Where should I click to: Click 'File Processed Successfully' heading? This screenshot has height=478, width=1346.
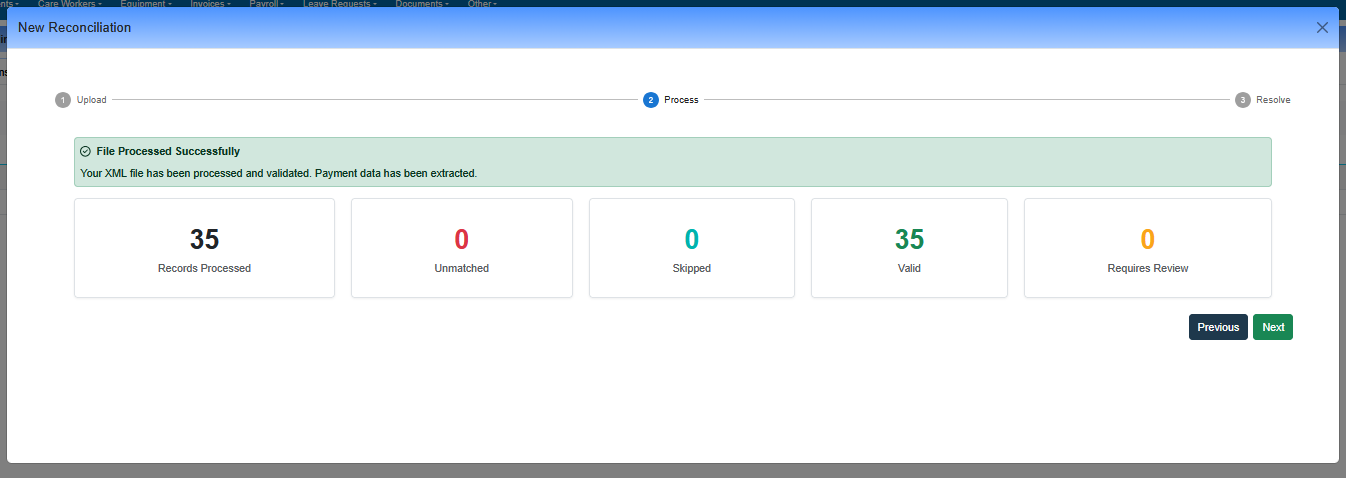168,152
